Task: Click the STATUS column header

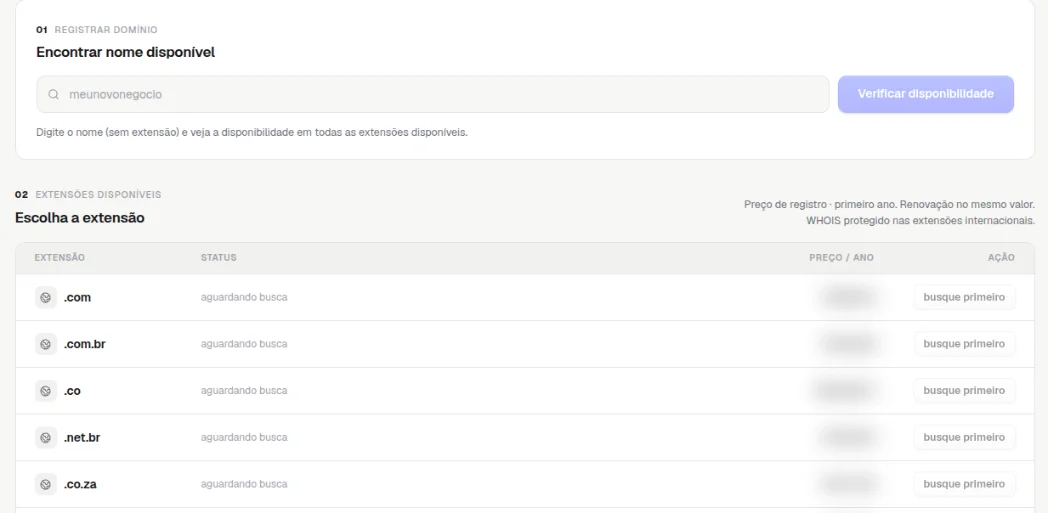Action: [219, 258]
